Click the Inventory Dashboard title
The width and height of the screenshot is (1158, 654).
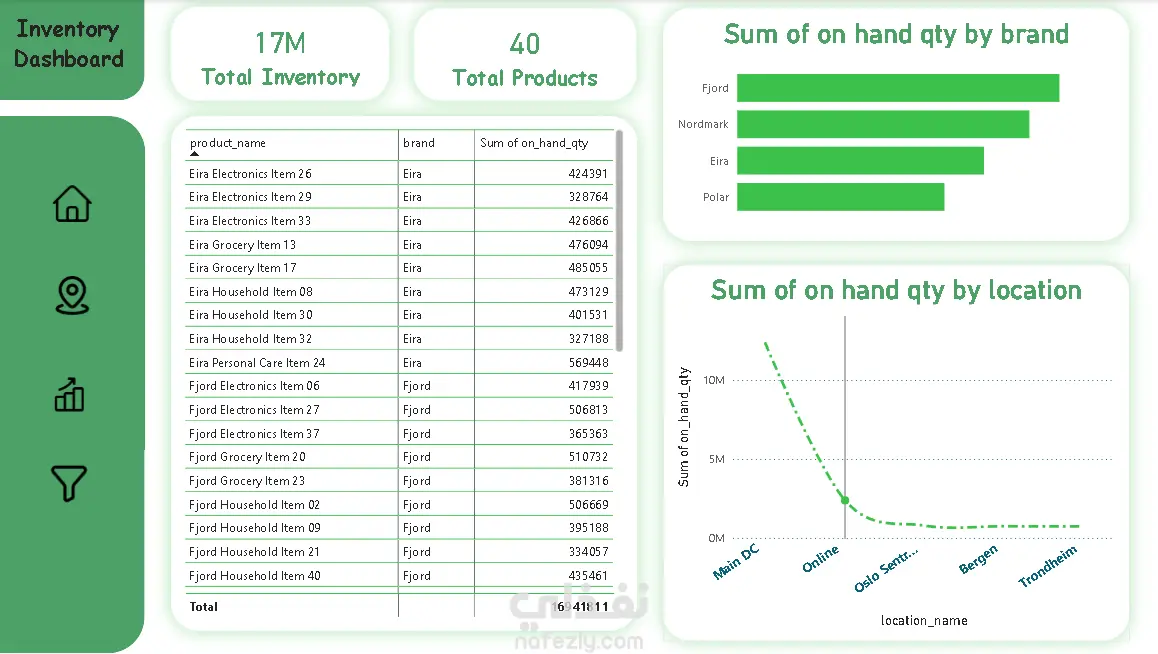tap(69, 44)
